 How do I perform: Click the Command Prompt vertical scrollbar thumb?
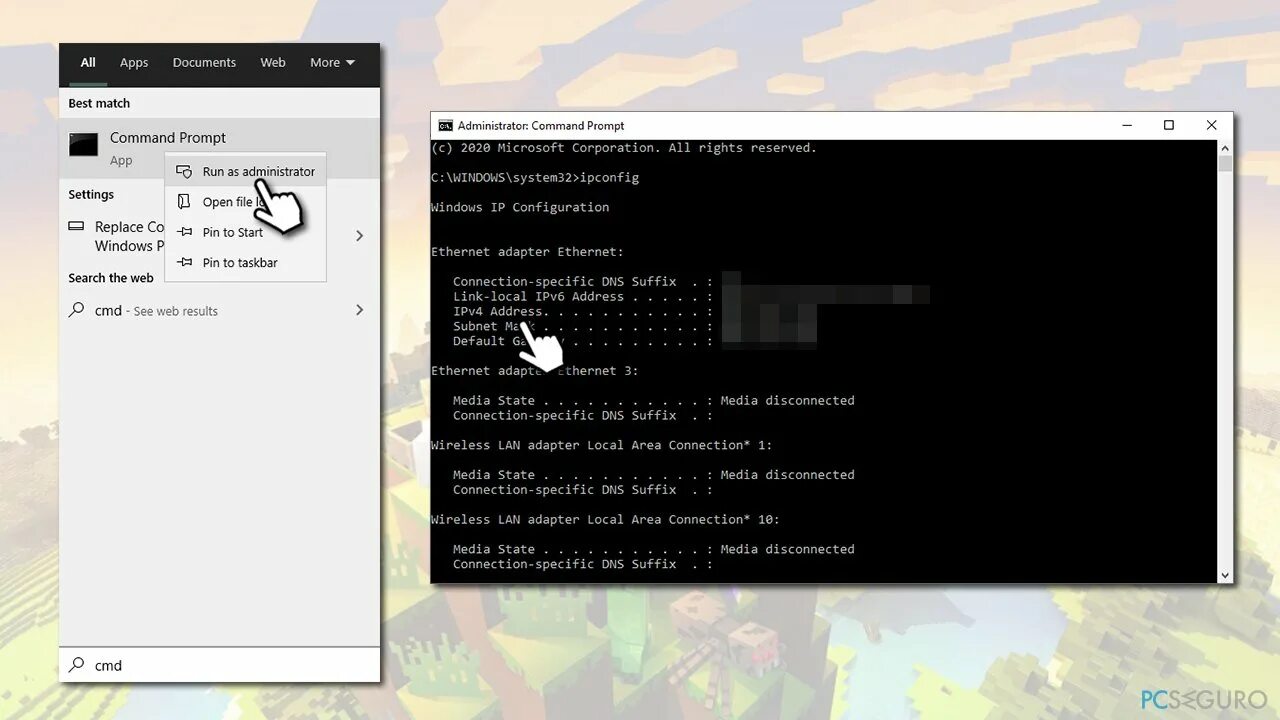pyautogui.click(x=1225, y=164)
